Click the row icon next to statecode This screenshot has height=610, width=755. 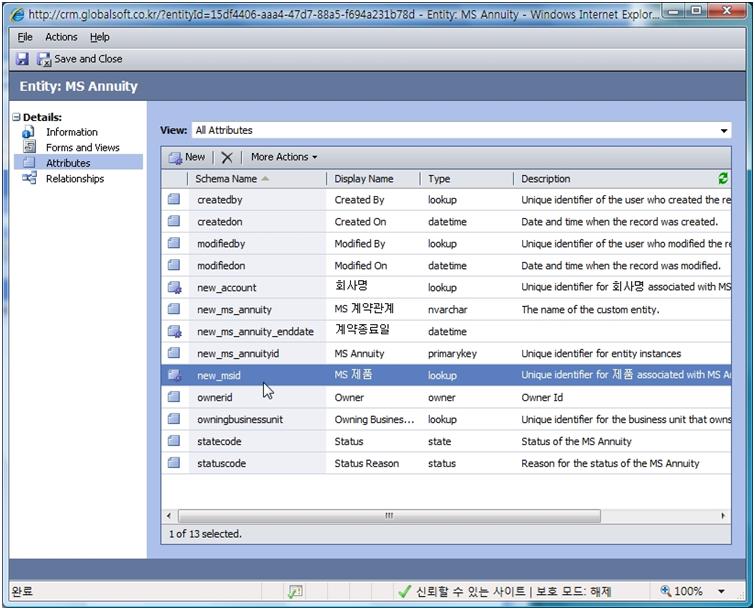[174, 441]
